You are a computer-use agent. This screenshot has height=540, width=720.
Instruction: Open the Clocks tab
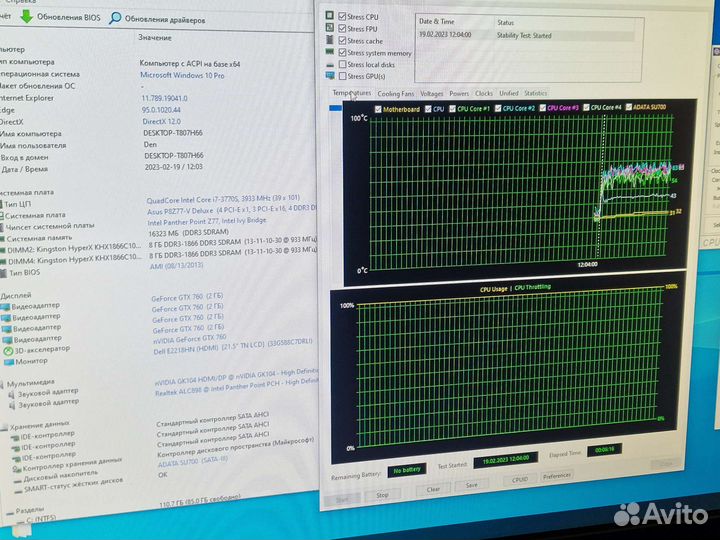(x=484, y=93)
